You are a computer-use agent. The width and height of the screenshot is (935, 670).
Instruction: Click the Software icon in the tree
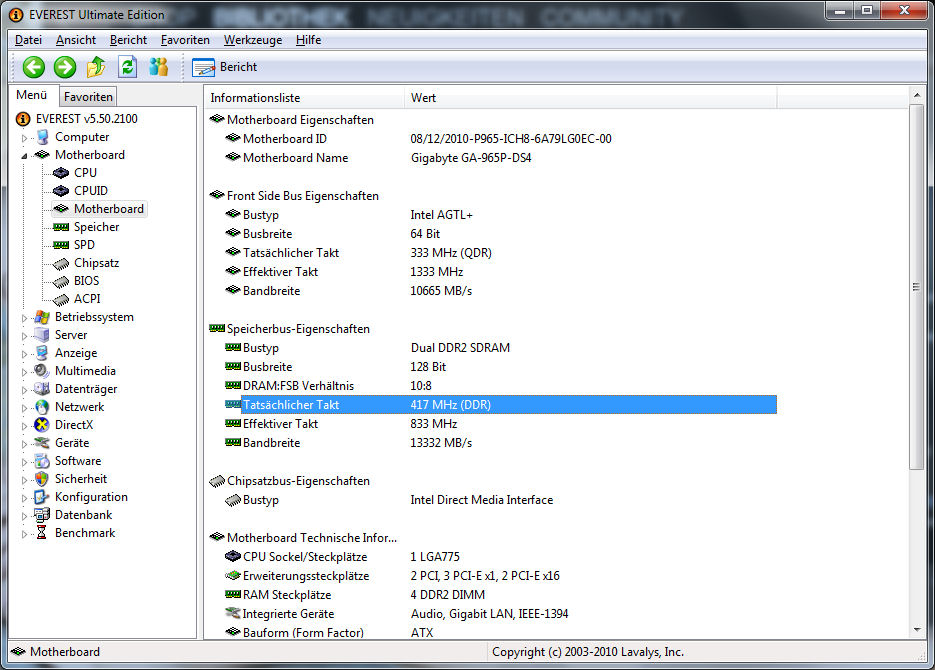(x=42, y=461)
